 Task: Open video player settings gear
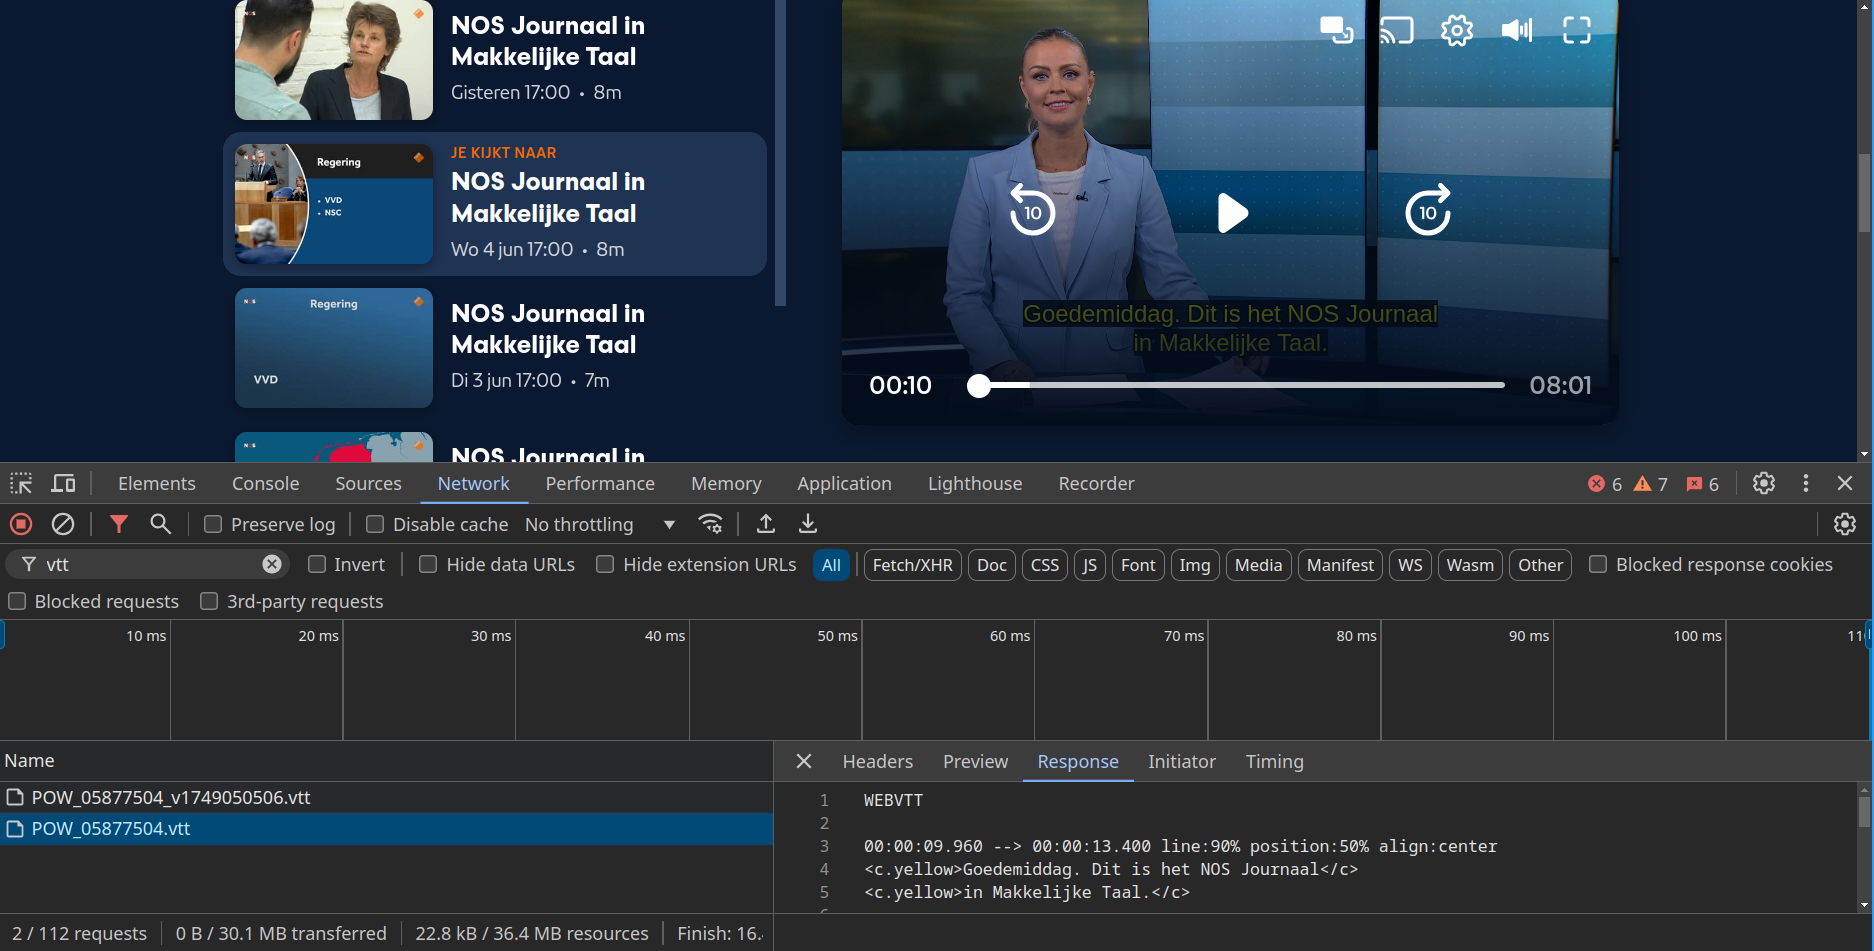pos(1457,30)
